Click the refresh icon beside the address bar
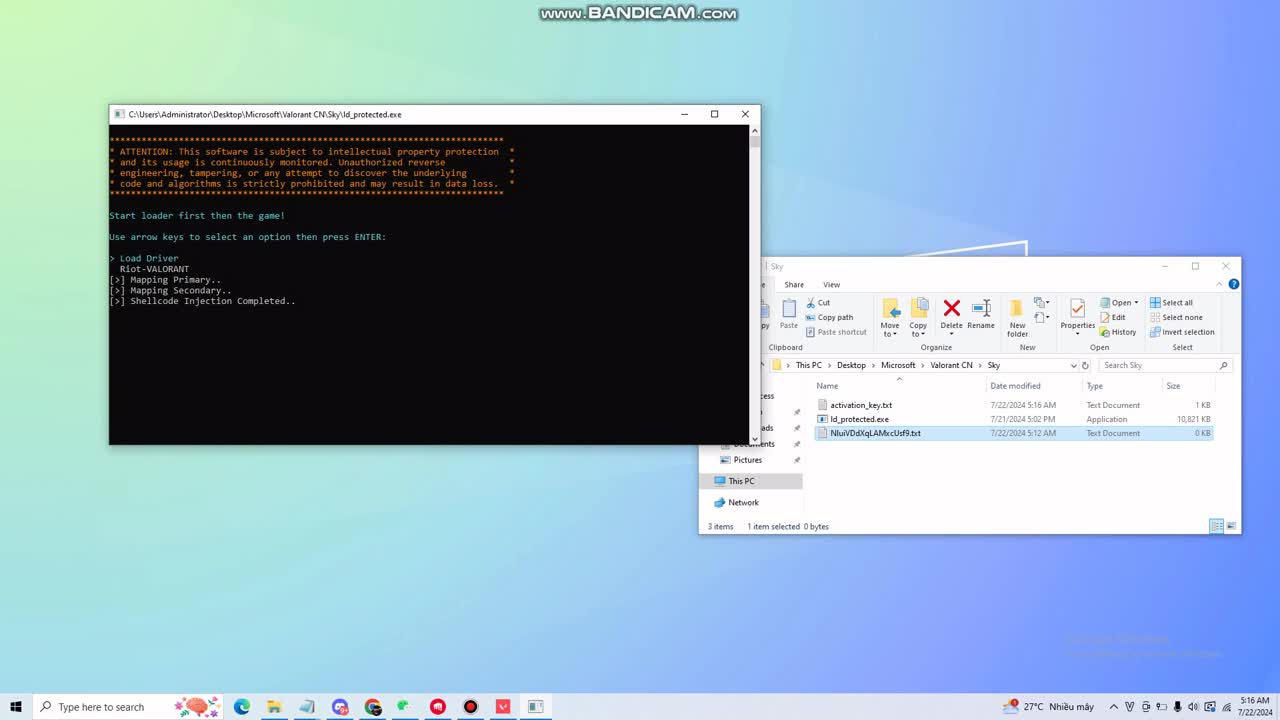Viewport: 1280px width, 720px height. click(x=1086, y=365)
